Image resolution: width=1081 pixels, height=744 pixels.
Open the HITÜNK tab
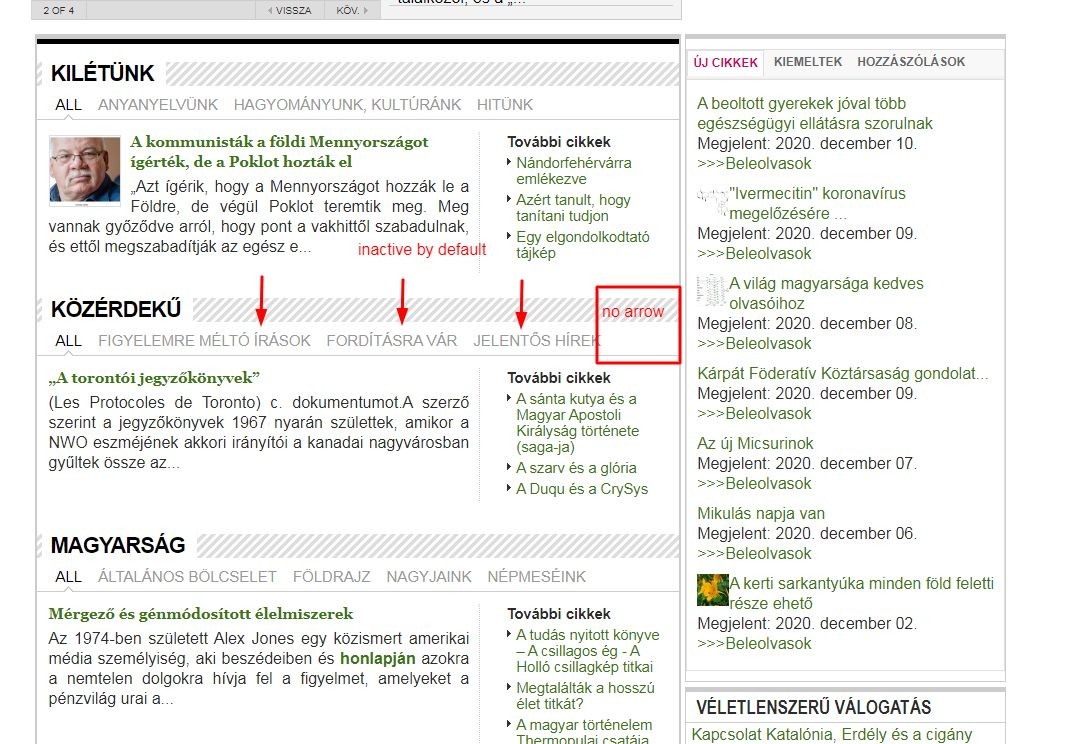tap(505, 105)
